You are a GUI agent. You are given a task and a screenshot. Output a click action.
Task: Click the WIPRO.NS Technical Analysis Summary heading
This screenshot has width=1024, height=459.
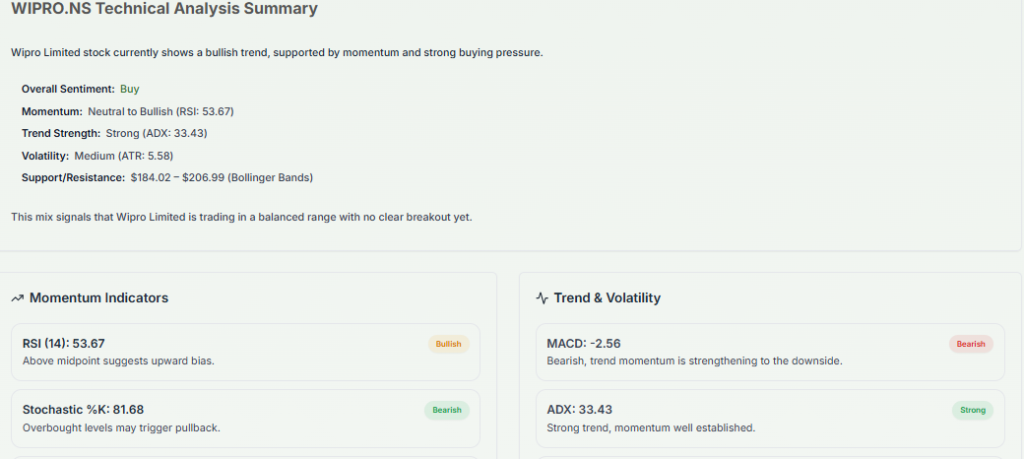(164, 9)
